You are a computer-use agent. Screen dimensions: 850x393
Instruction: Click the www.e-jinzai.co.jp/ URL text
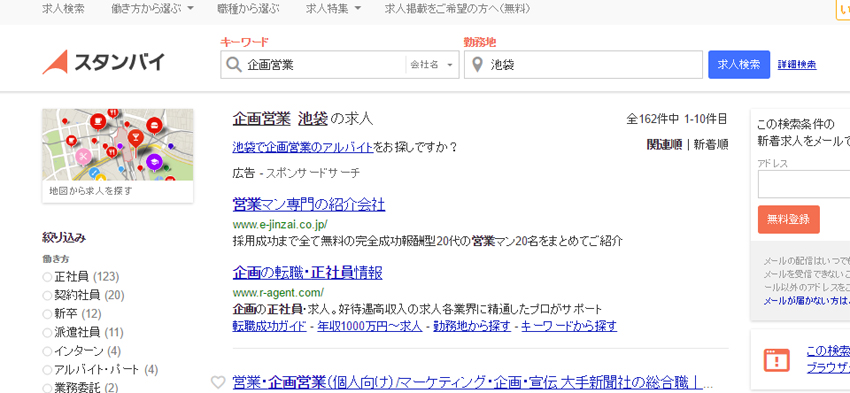(280, 224)
